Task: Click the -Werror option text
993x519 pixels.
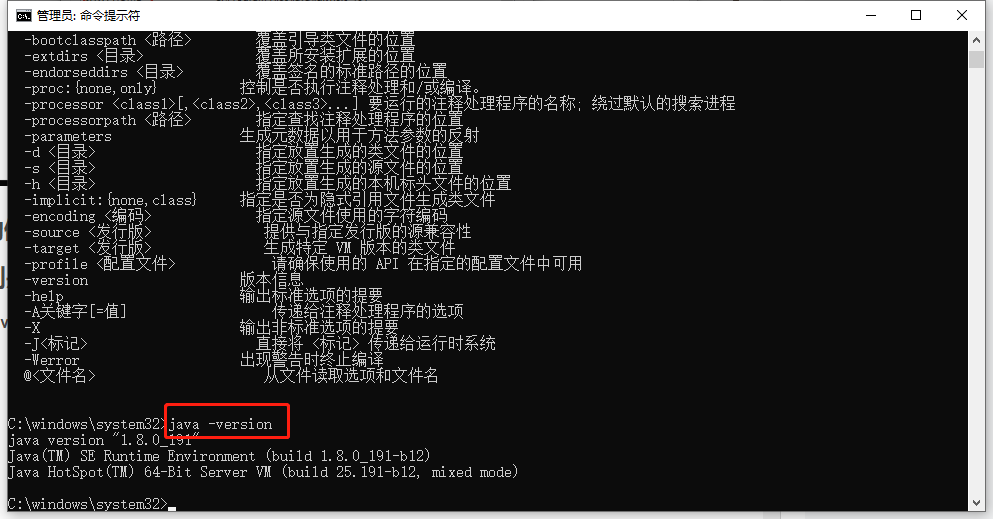Action: [x=52, y=360]
